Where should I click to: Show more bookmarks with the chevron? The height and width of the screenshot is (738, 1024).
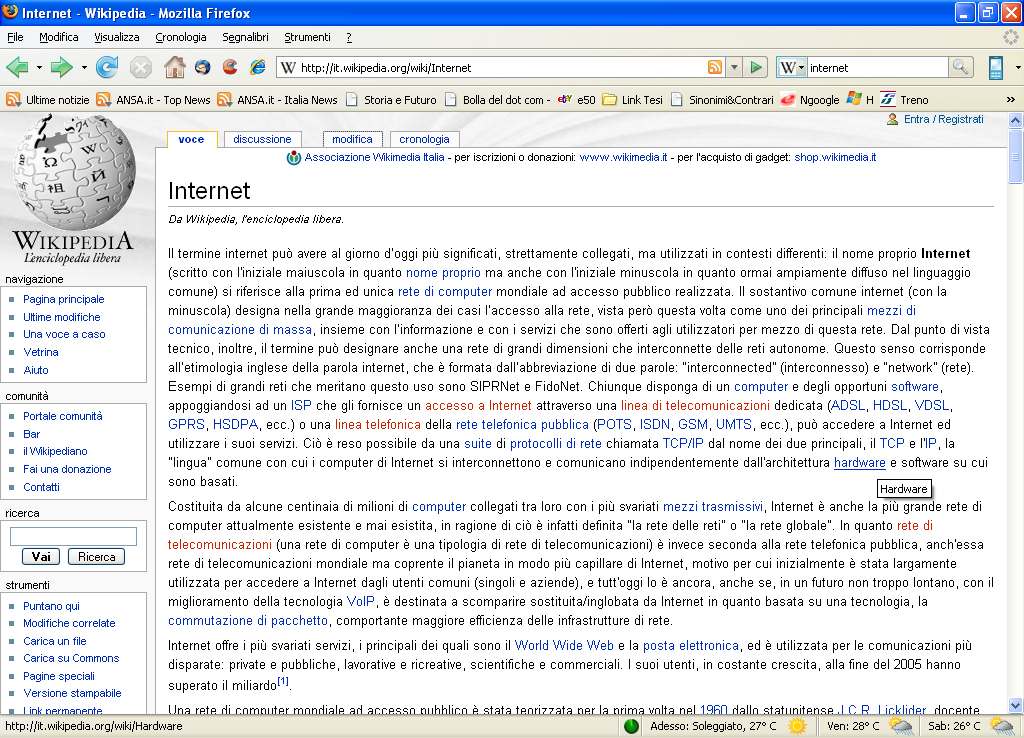coord(1011,100)
